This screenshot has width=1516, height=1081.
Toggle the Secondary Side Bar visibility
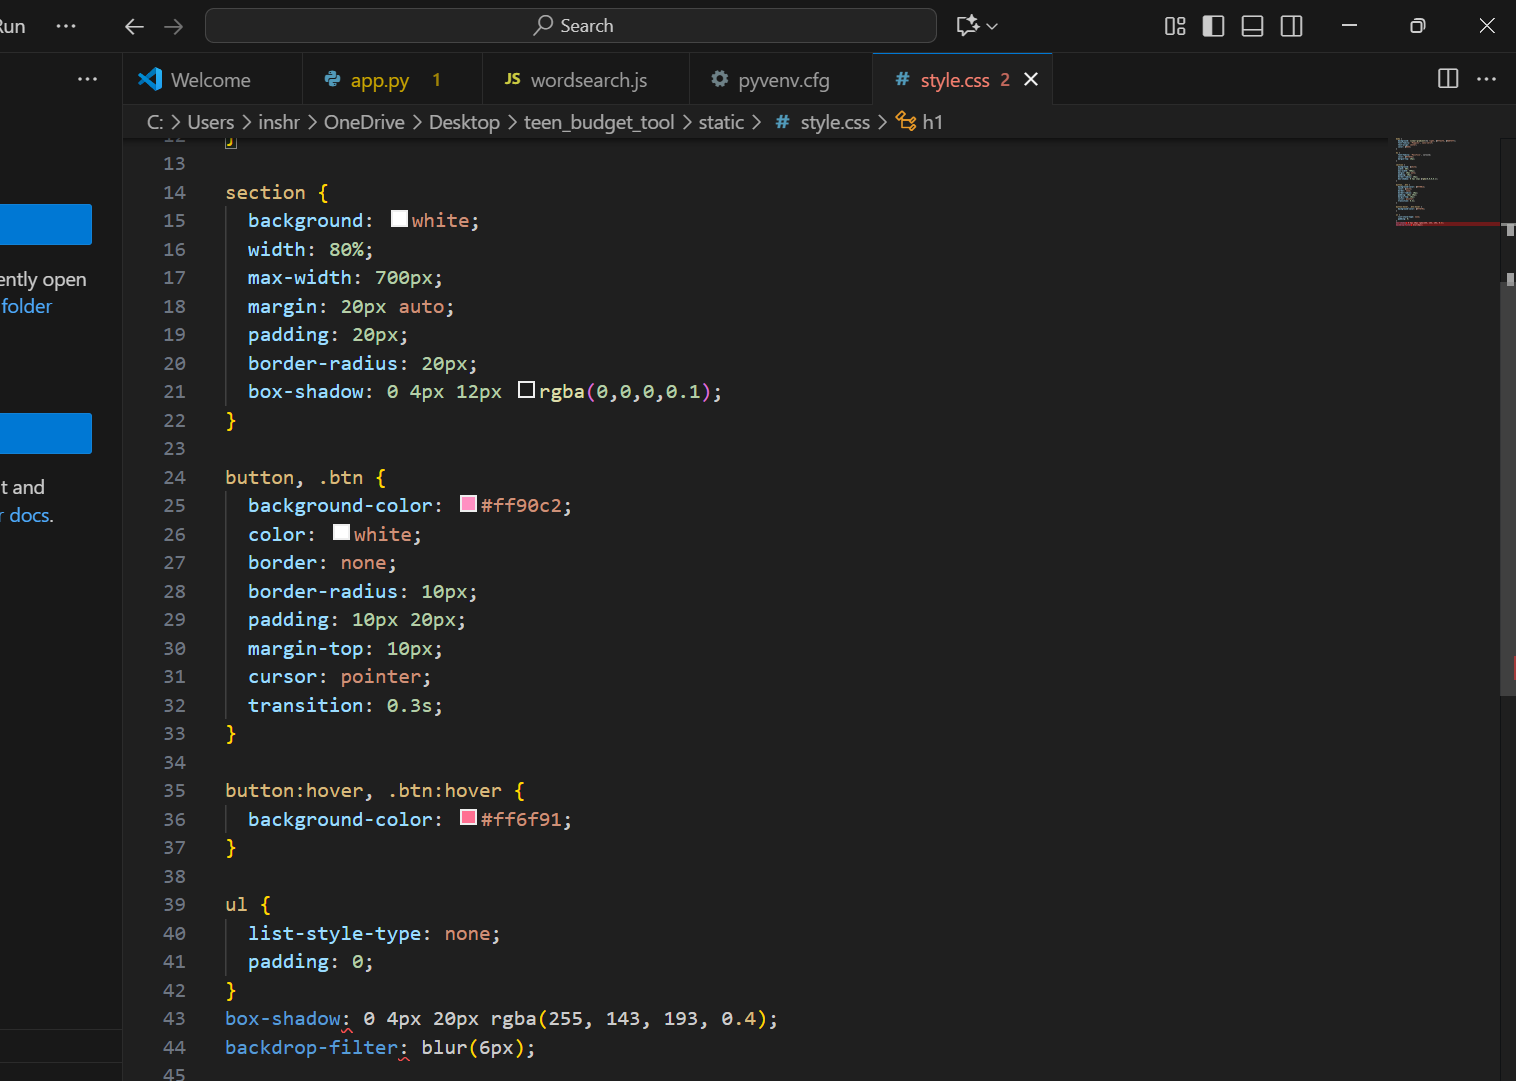pyautogui.click(x=1291, y=26)
